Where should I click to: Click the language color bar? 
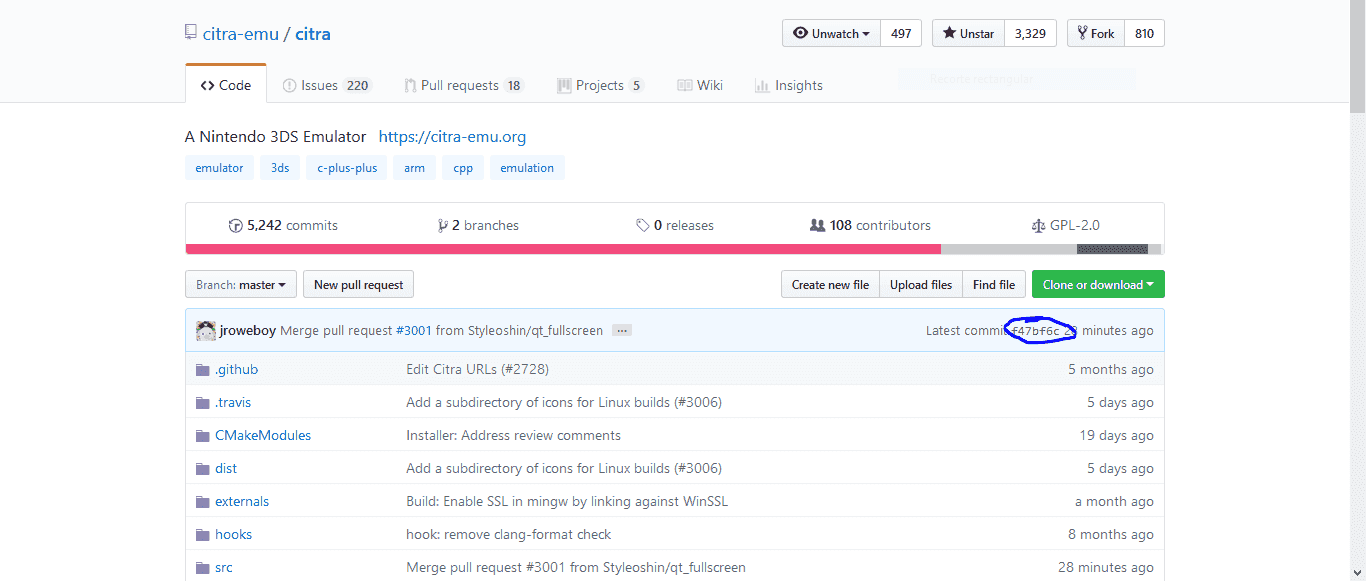674,249
